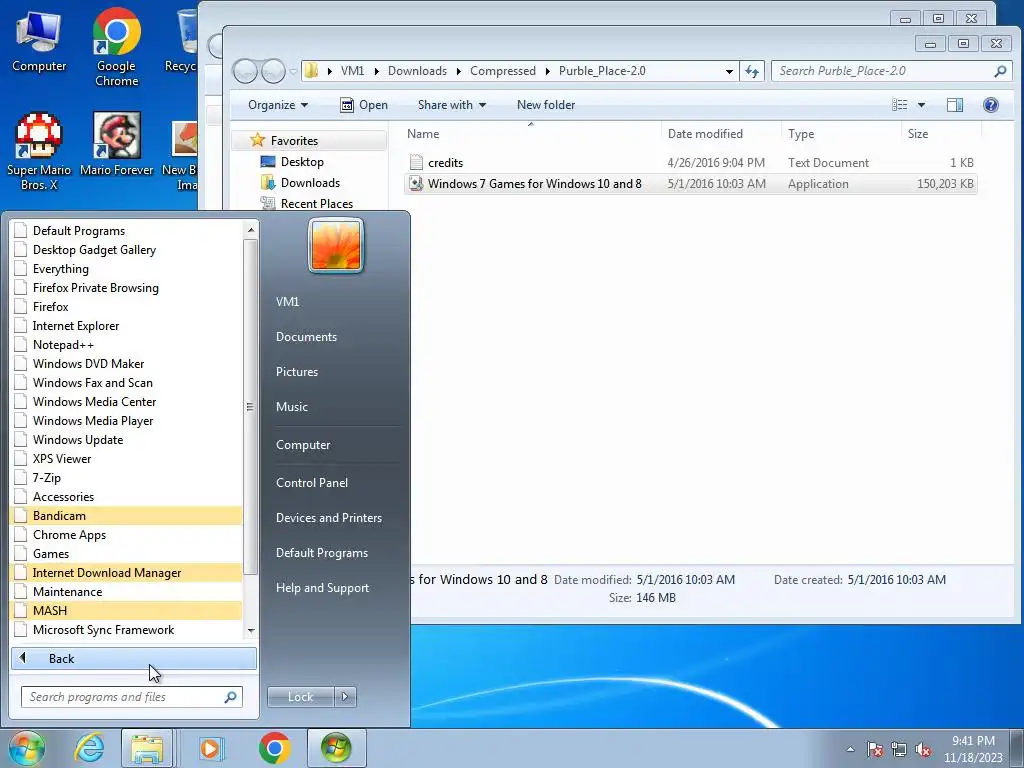Open Action Center flag icon in tray
Image resolution: width=1024 pixels, height=768 pixels.
(x=875, y=749)
